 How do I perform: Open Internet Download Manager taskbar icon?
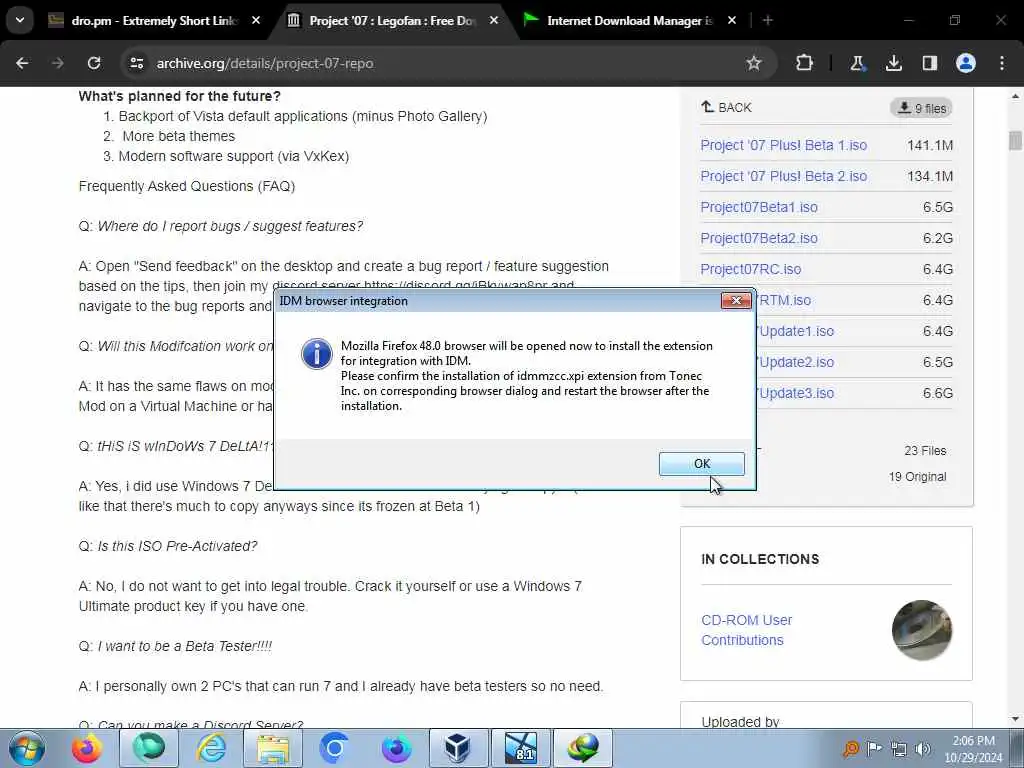tap(583, 748)
